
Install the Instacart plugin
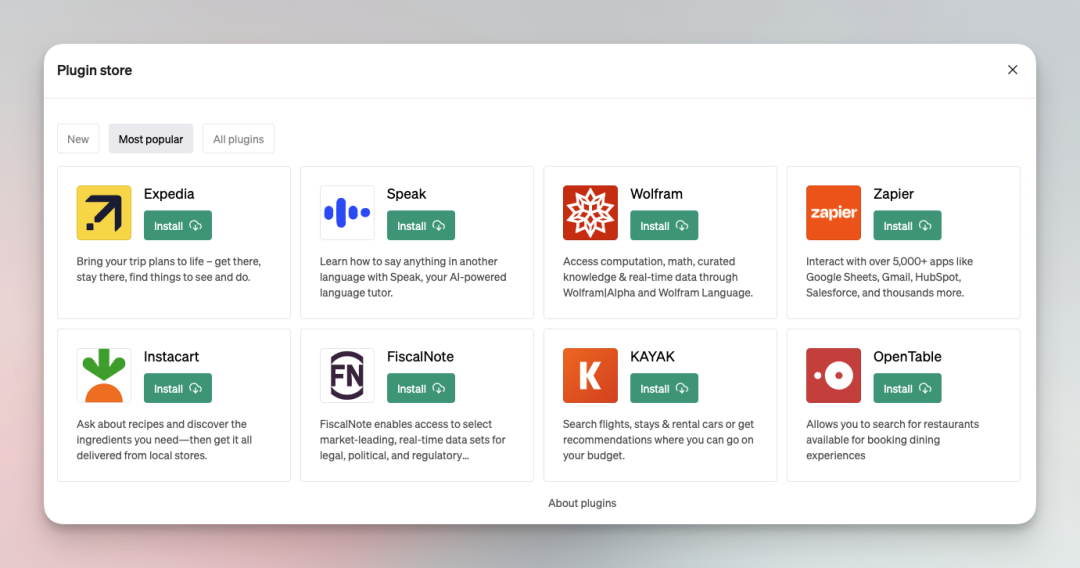[x=178, y=388]
